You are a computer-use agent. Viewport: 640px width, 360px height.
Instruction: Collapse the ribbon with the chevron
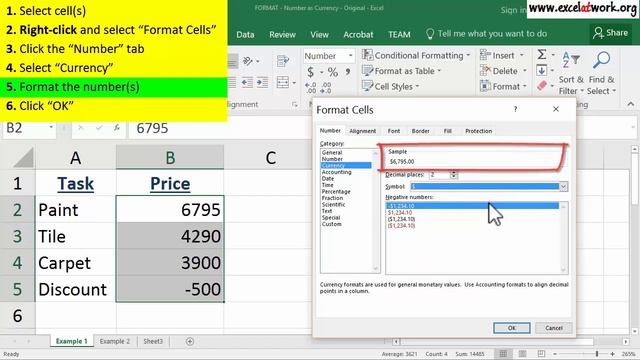coord(631,104)
